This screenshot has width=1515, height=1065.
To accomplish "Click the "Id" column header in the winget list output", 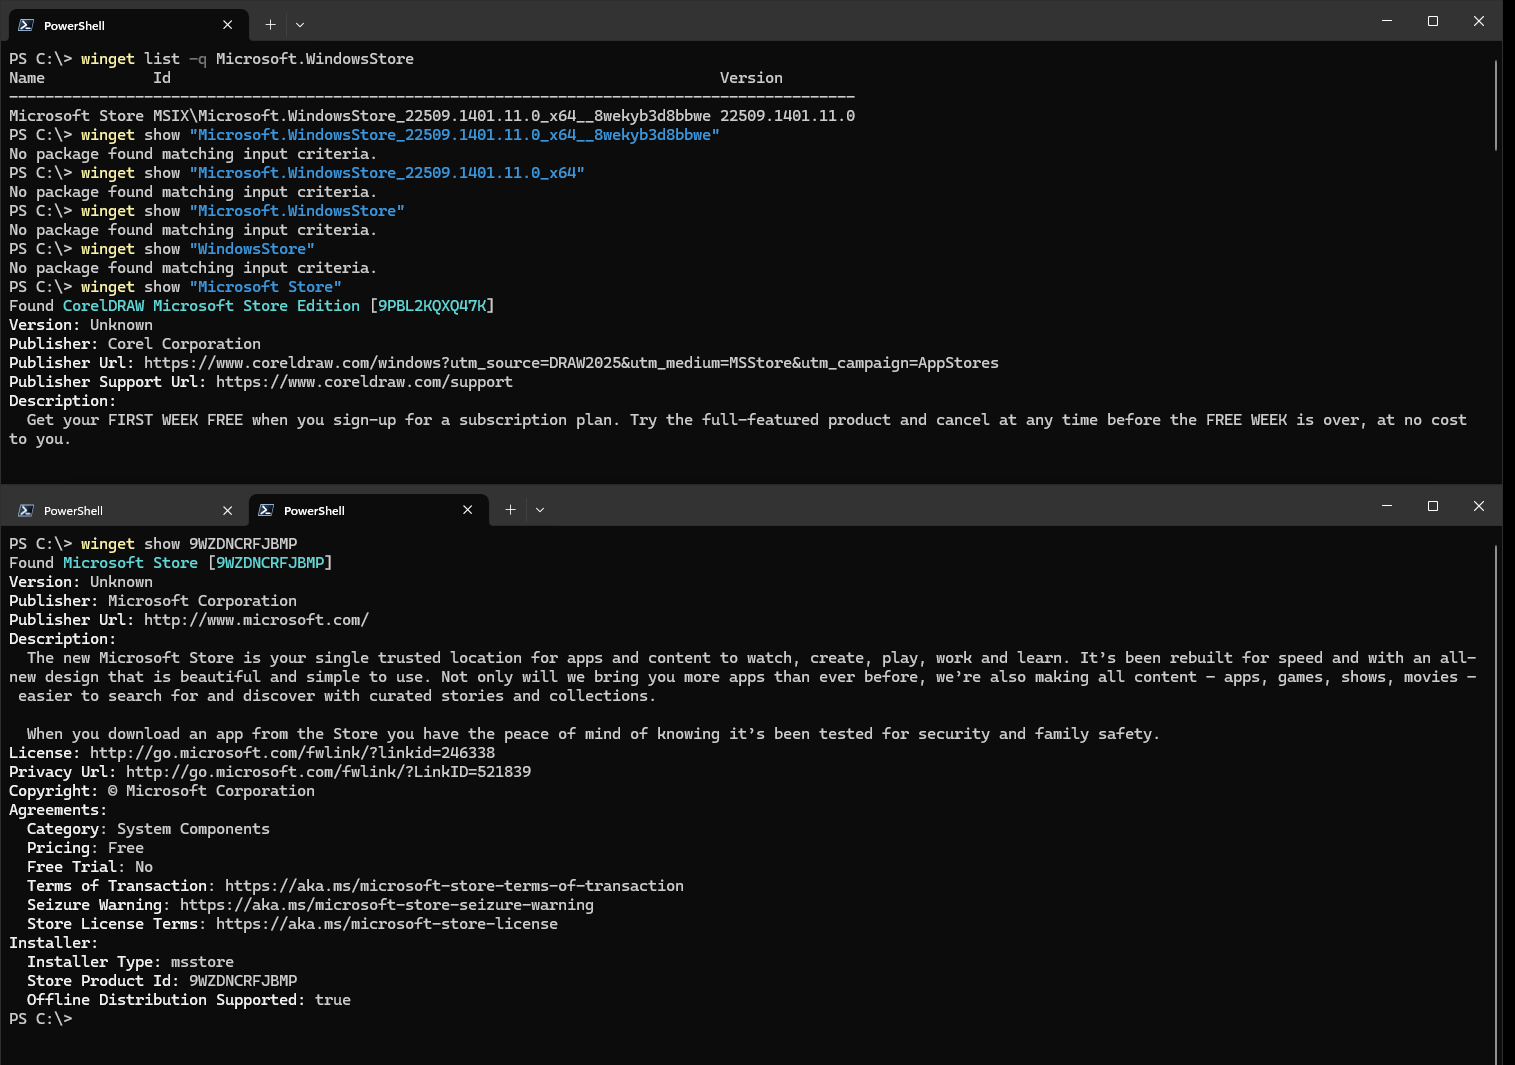I will click(162, 78).
